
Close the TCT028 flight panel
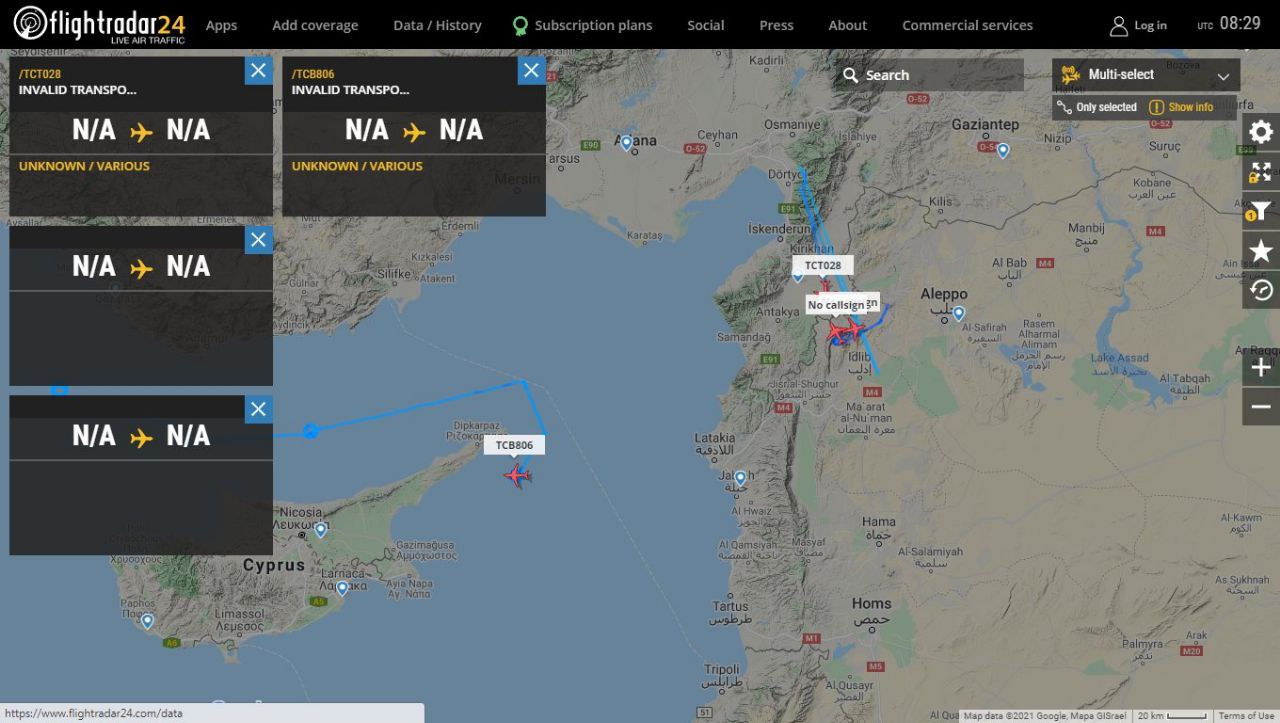coord(258,70)
